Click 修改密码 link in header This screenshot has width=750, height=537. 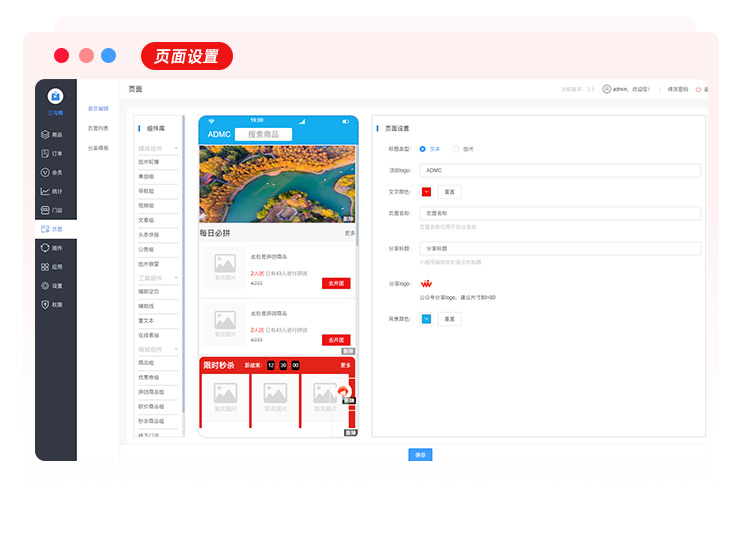(x=678, y=89)
